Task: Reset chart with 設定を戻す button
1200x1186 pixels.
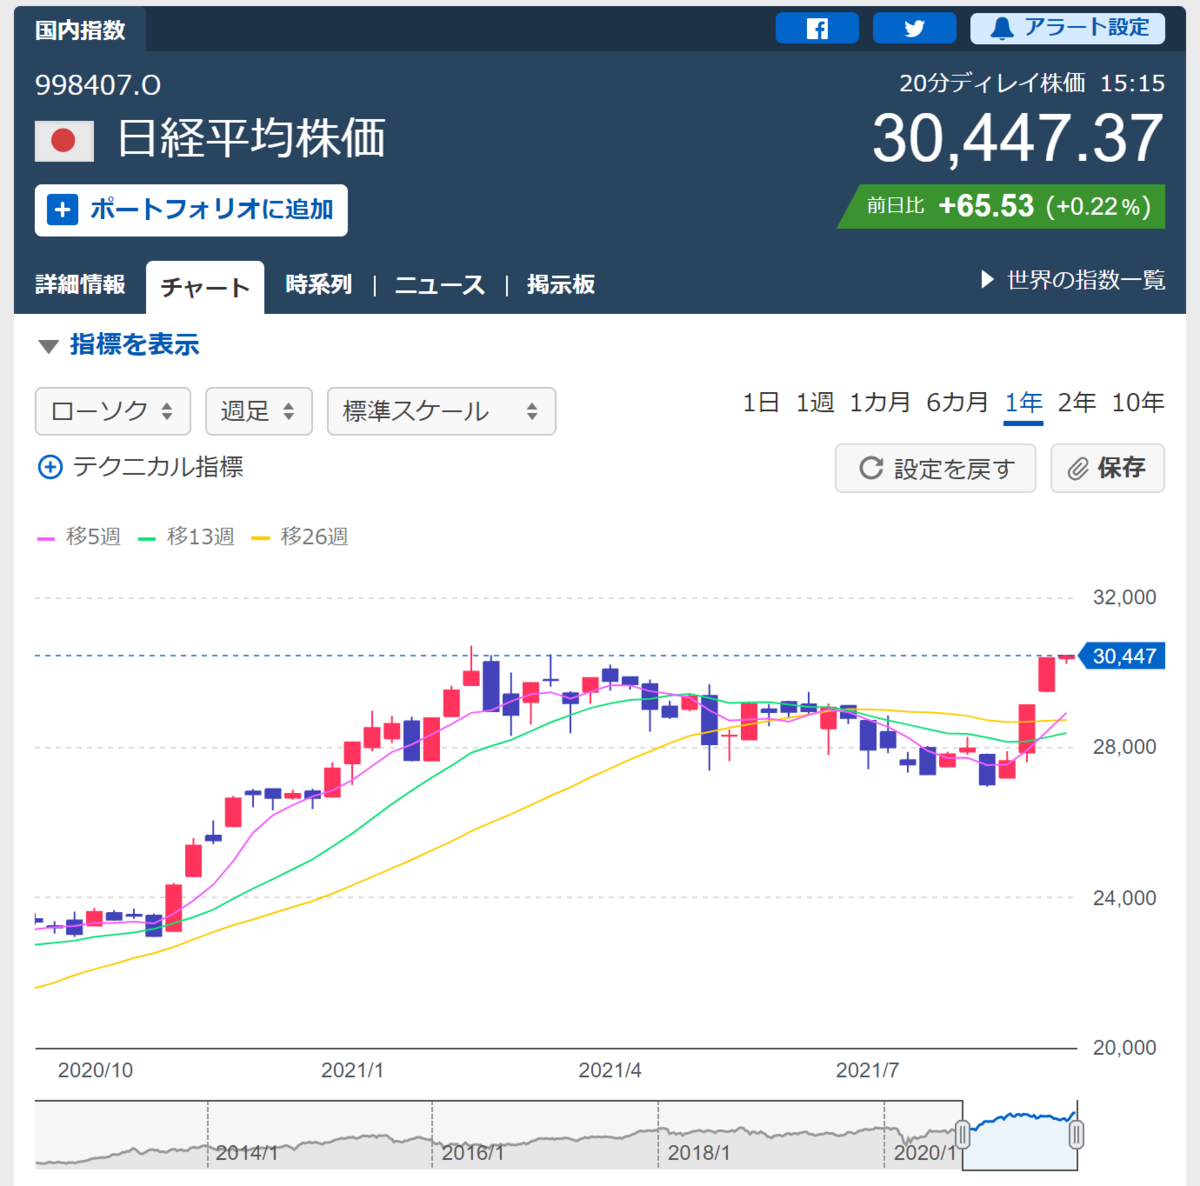Action: click(x=935, y=468)
